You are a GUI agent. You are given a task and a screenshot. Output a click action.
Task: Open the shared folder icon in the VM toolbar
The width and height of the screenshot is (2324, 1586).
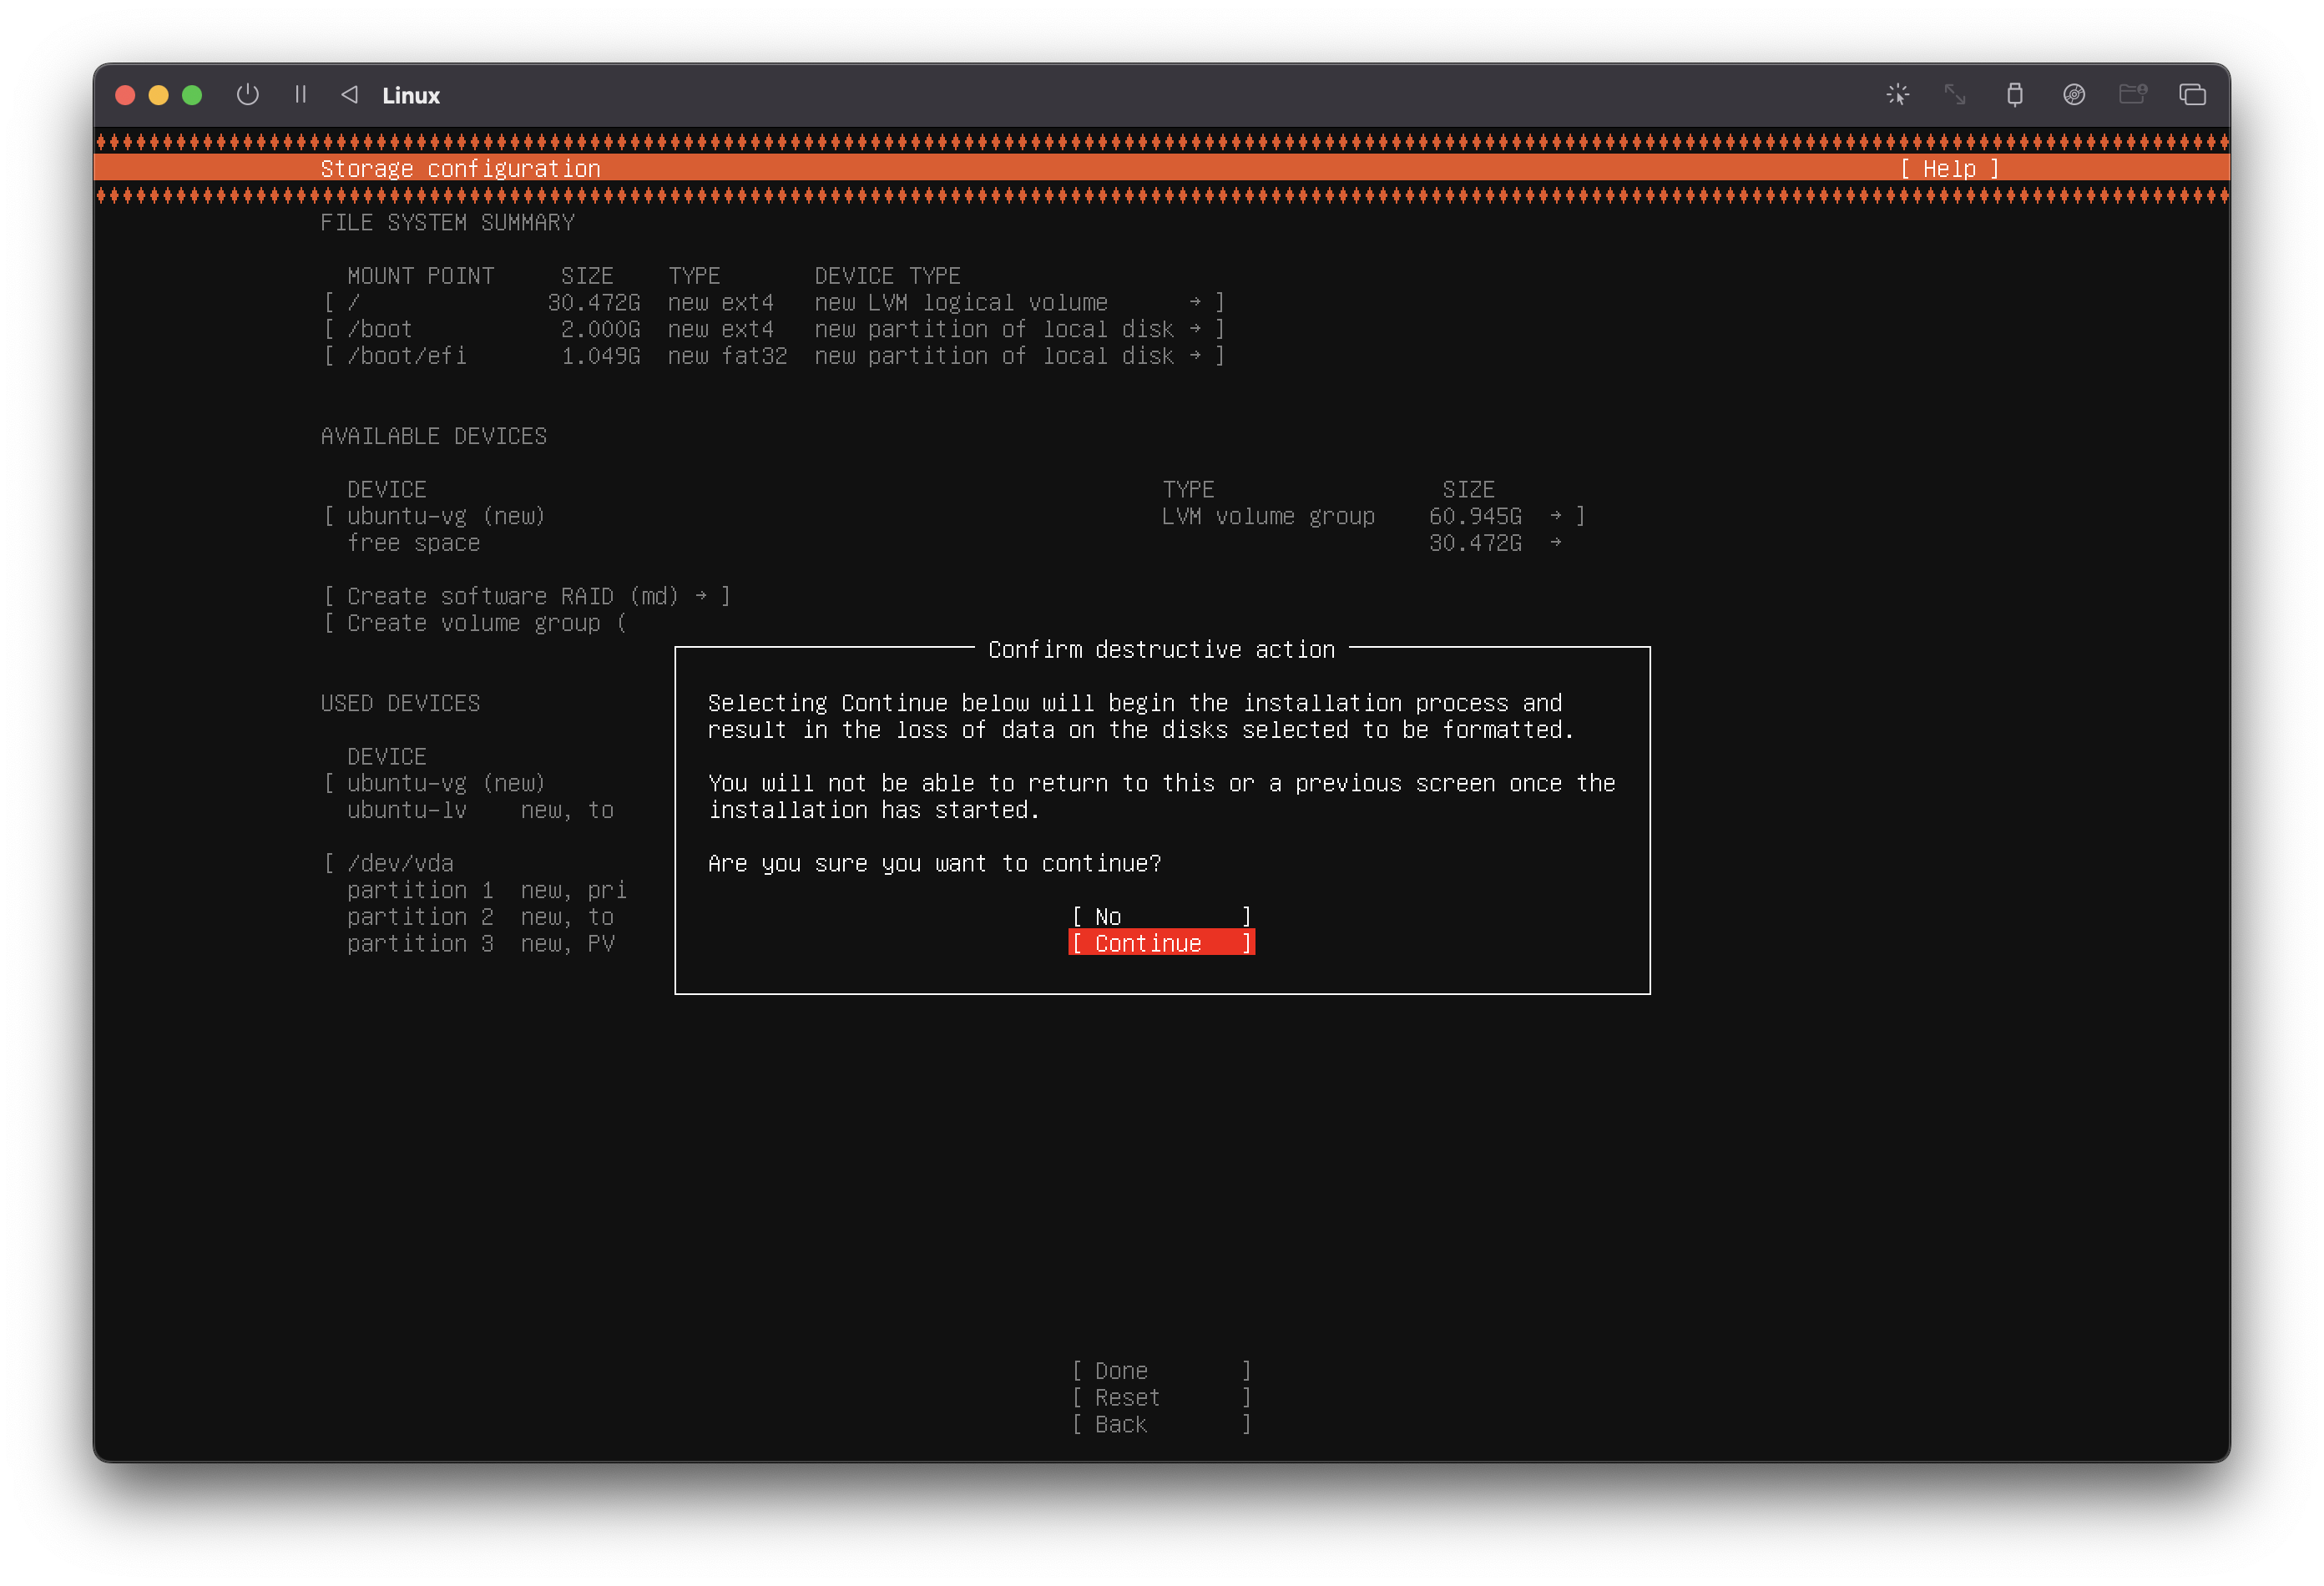click(x=2132, y=95)
